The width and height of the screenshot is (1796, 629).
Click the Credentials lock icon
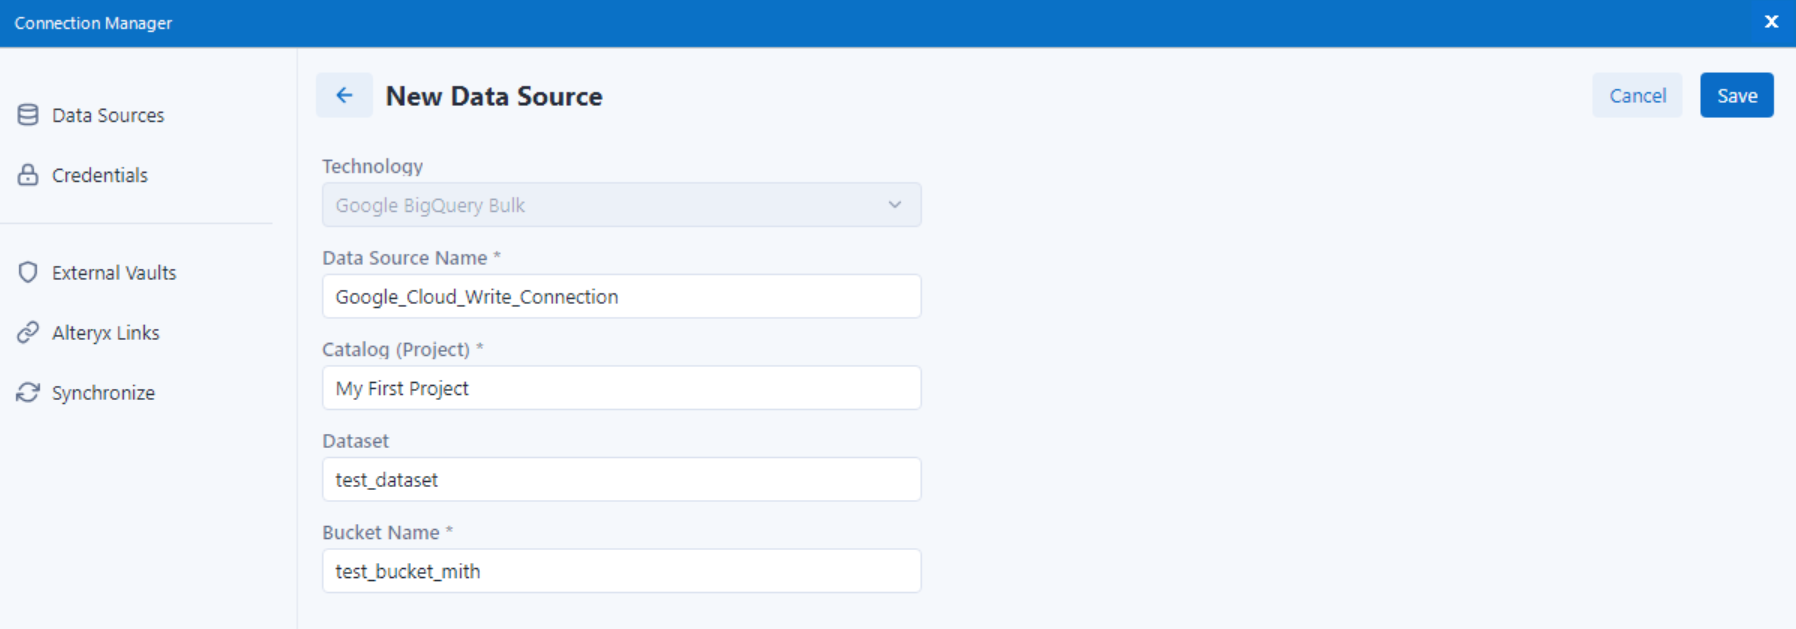click(x=28, y=175)
